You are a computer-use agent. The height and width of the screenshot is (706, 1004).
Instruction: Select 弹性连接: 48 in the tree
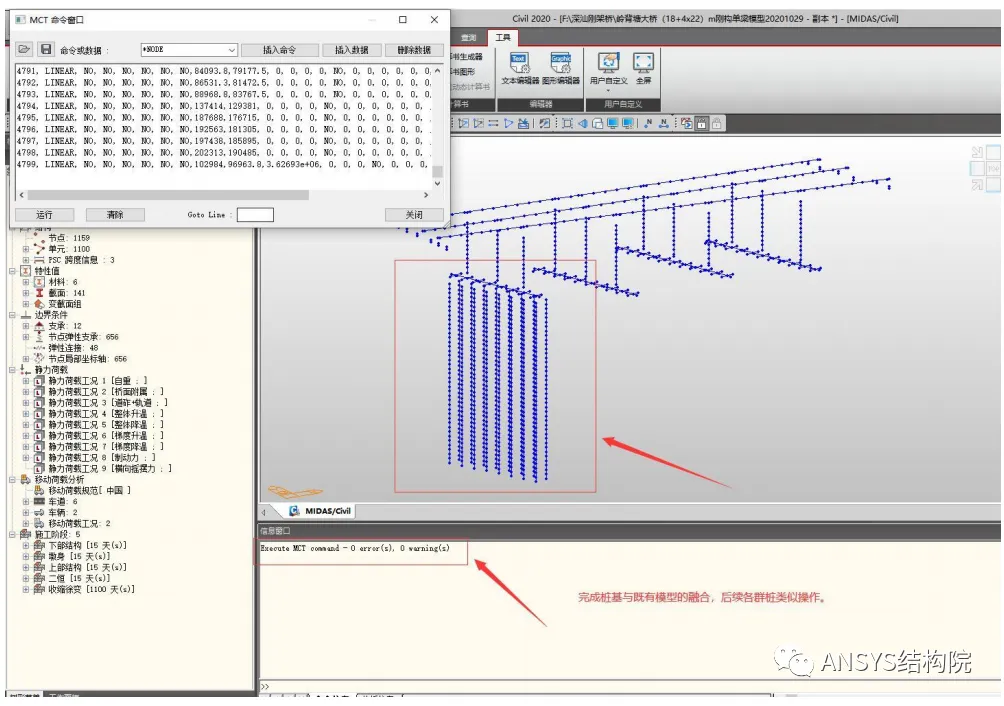73,348
